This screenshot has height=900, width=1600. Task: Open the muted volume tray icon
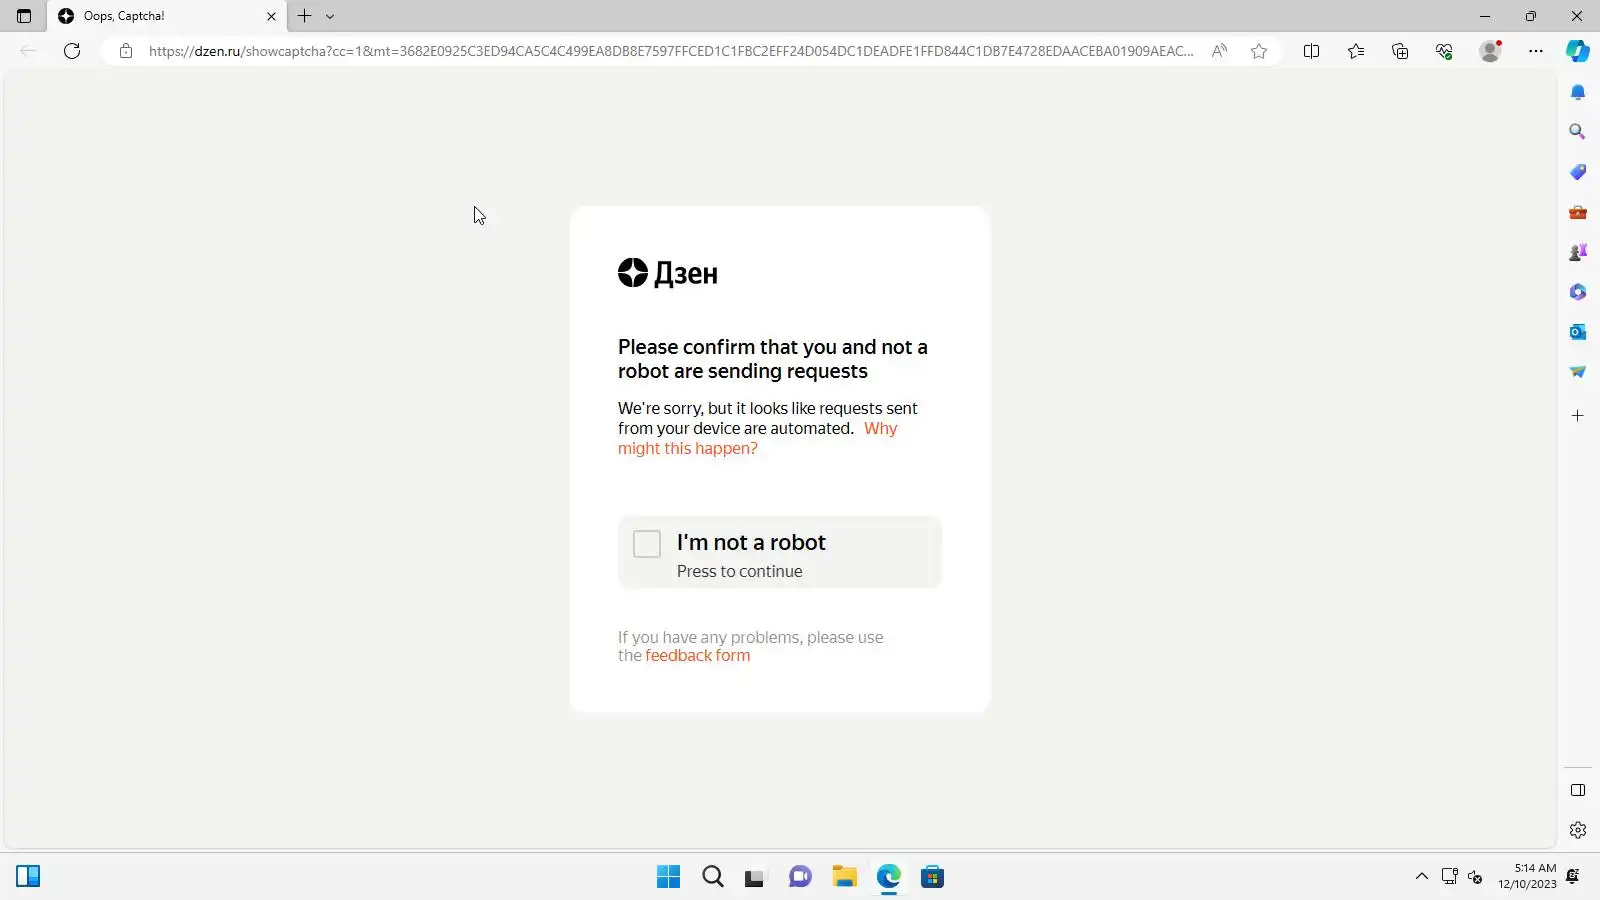(1475, 877)
